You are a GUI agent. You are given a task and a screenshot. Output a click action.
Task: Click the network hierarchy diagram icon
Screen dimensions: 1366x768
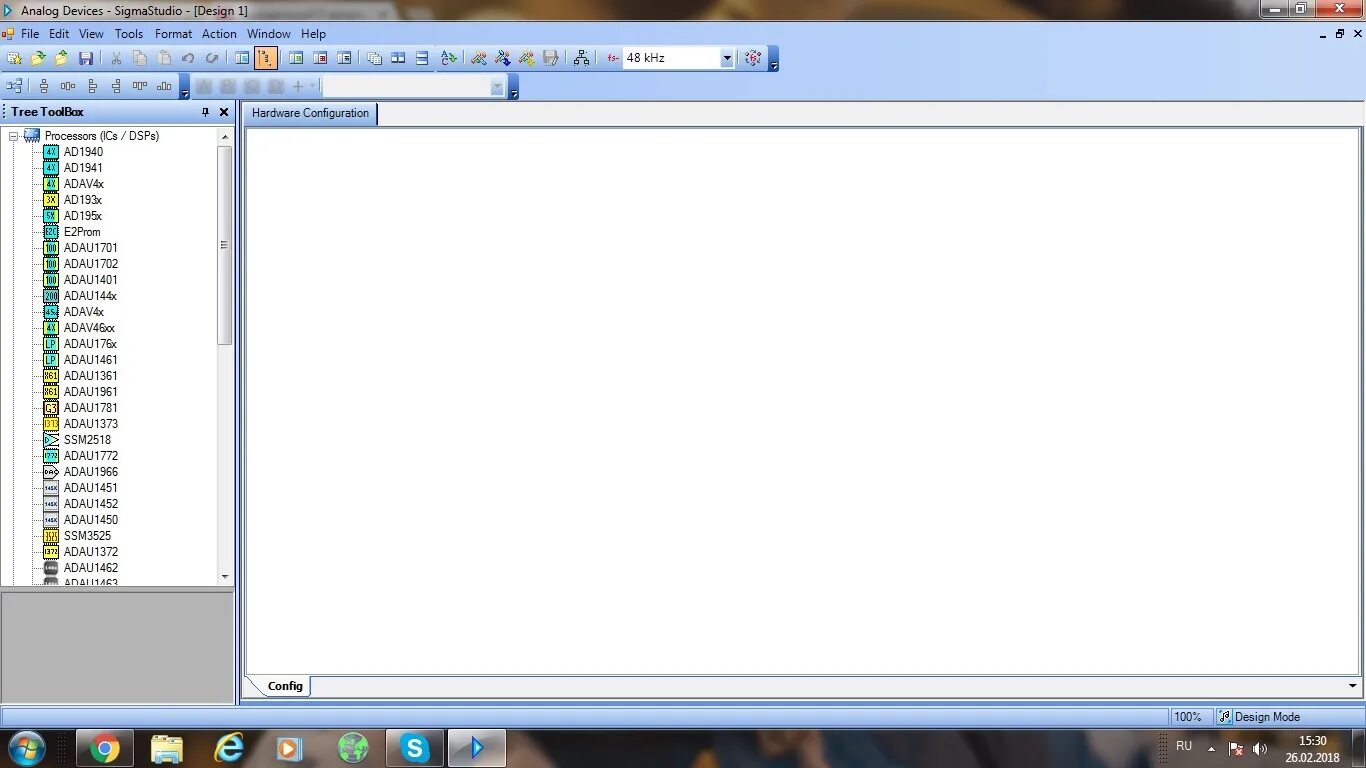point(581,58)
